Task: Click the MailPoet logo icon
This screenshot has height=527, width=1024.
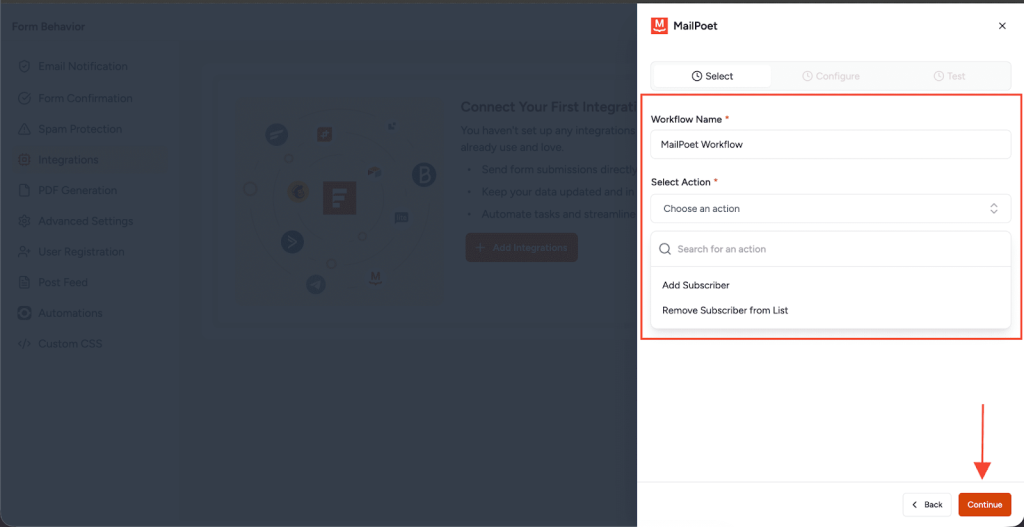Action: pos(659,26)
